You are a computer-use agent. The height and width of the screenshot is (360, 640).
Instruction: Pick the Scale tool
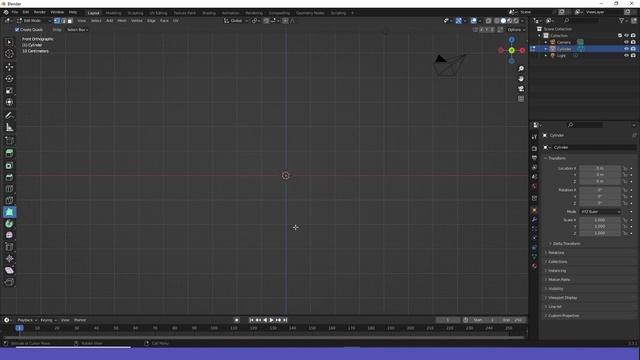[9, 90]
